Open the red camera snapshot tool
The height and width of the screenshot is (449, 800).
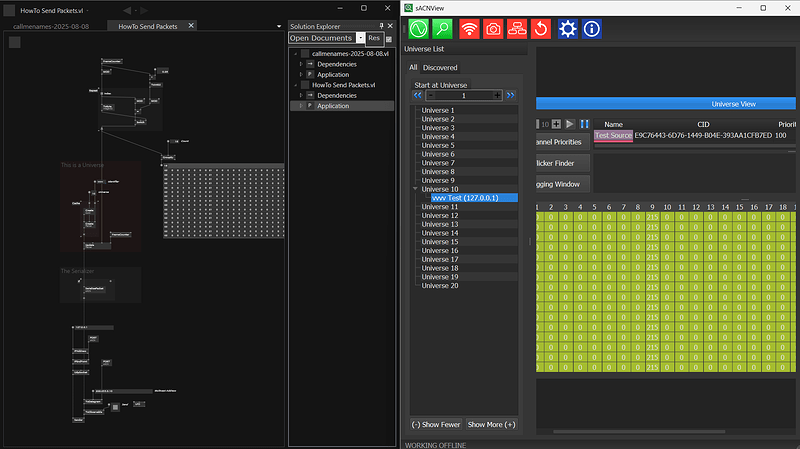point(493,29)
